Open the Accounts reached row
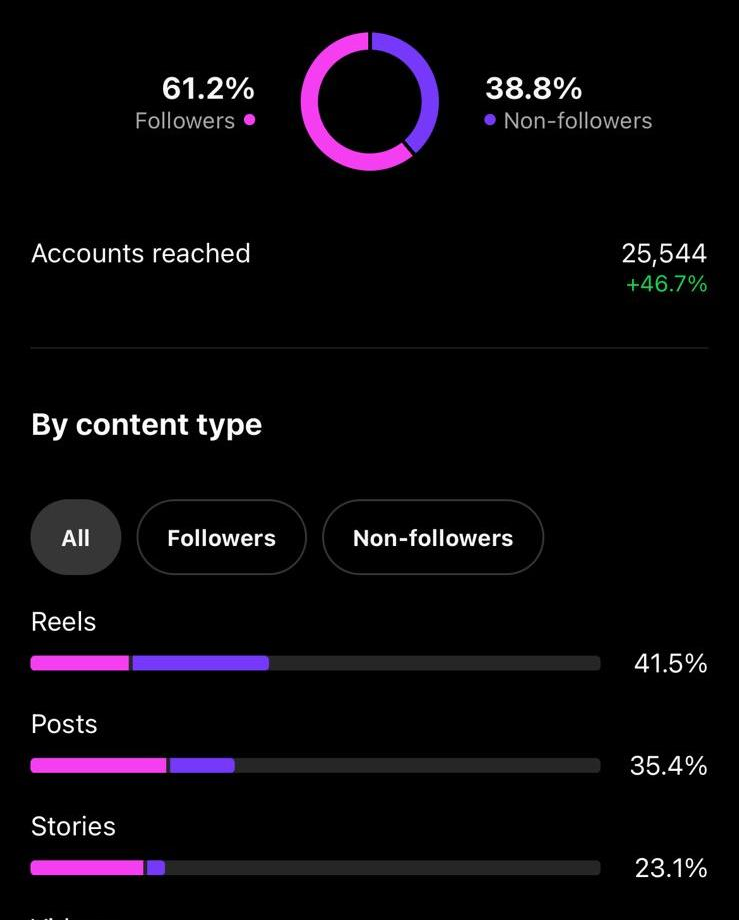739x920 pixels. [370, 267]
